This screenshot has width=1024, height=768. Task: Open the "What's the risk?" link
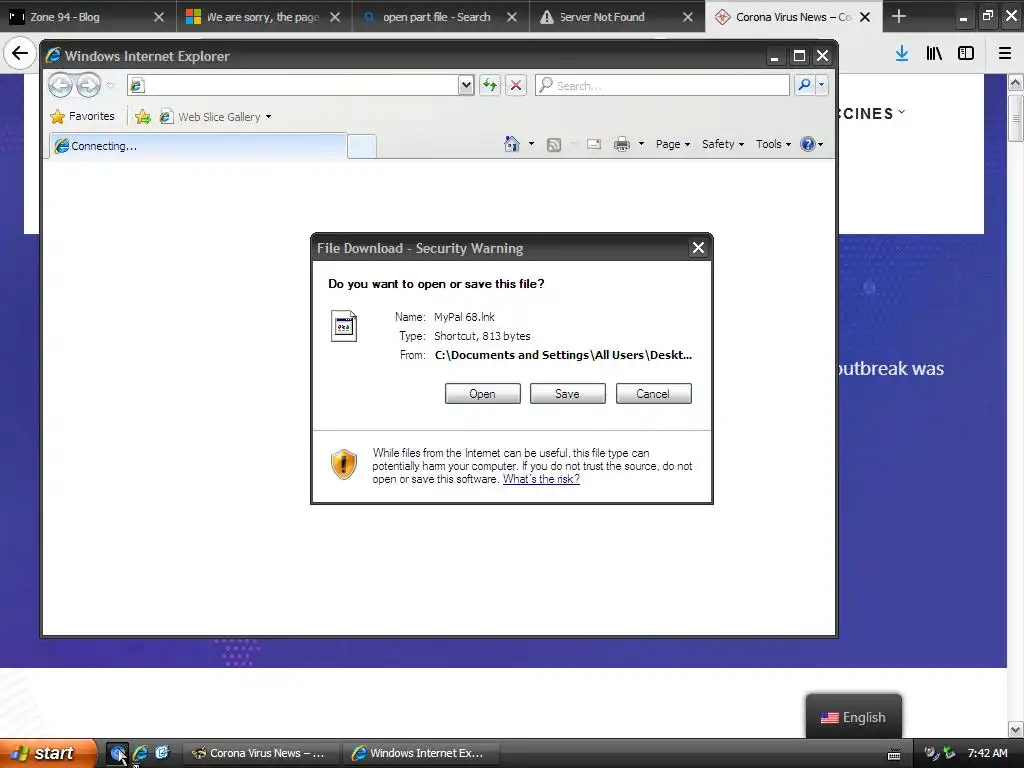coord(541,479)
